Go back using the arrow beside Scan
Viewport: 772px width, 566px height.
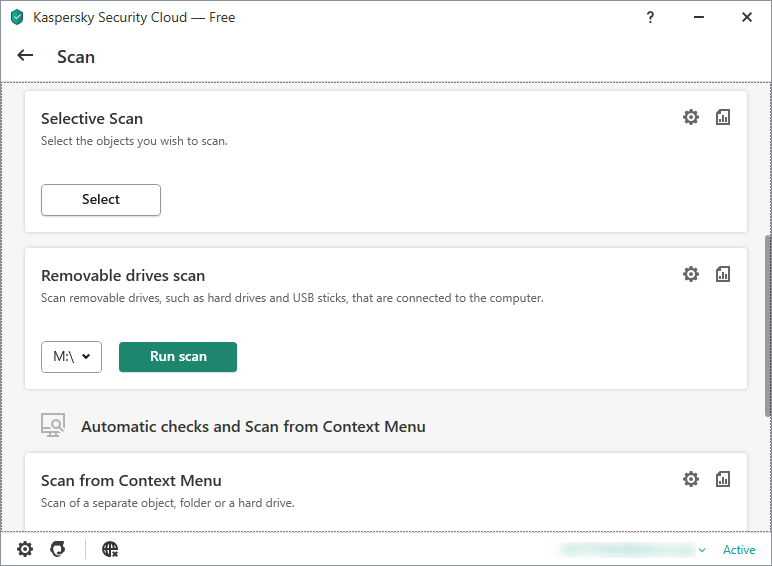[x=25, y=56]
